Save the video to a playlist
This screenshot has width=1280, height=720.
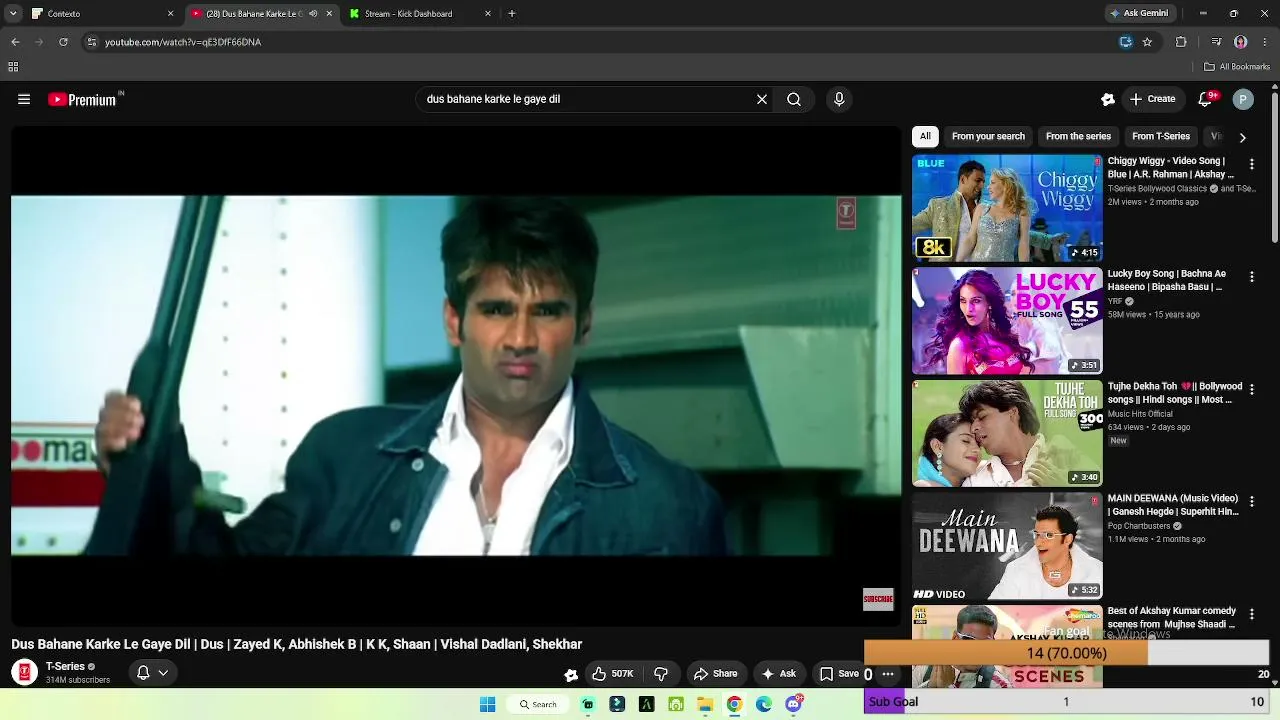click(839, 674)
